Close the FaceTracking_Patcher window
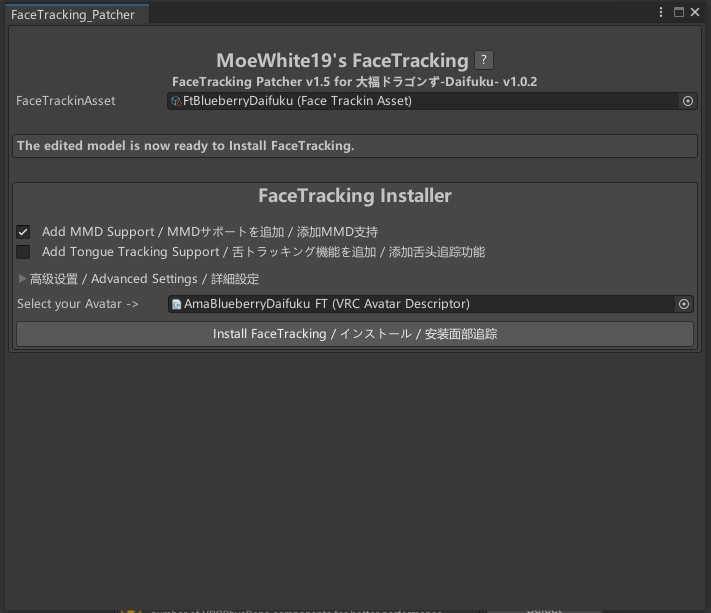The width and height of the screenshot is (711, 613). click(x=695, y=12)
